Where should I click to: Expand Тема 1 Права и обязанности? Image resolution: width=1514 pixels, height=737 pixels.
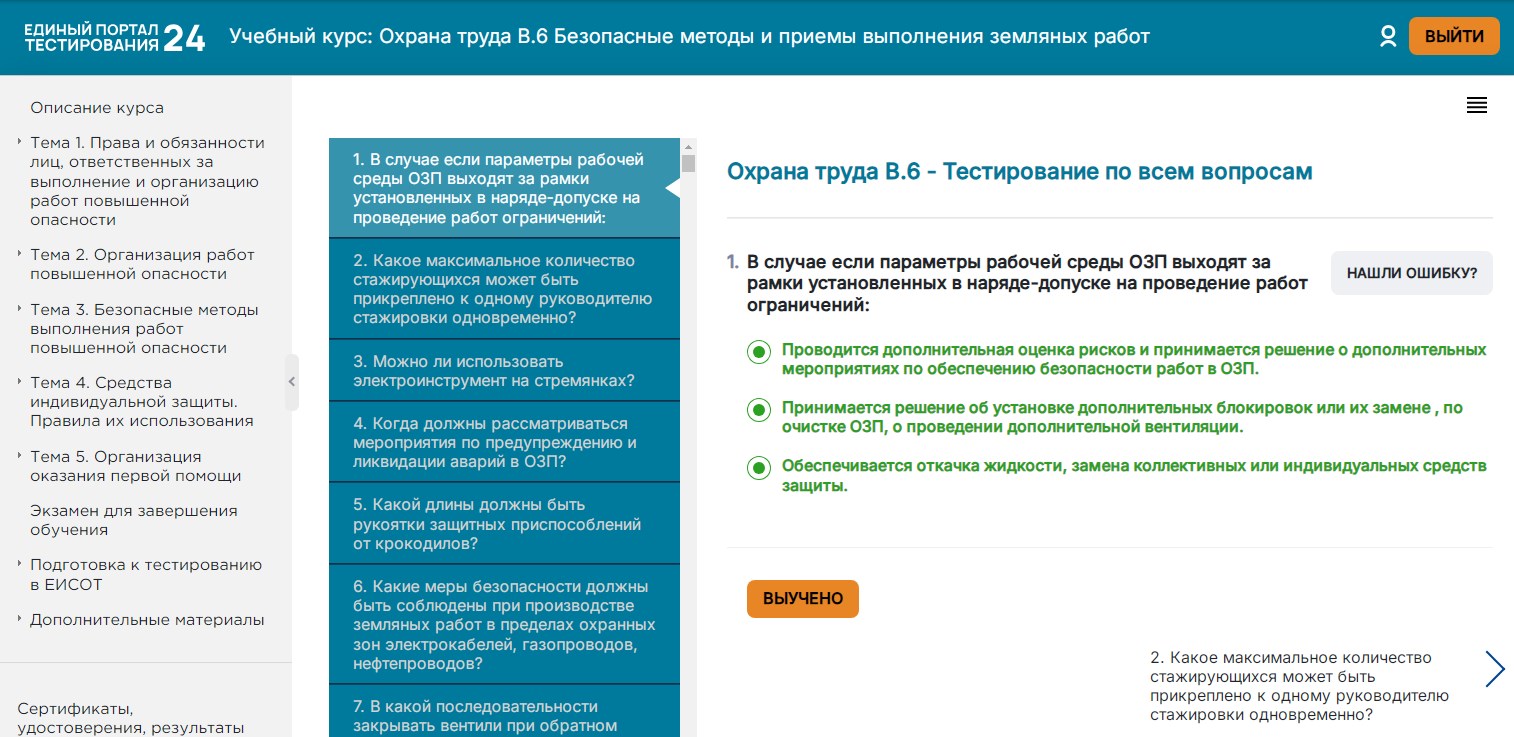pyautogui.click(x=147, y=181)
